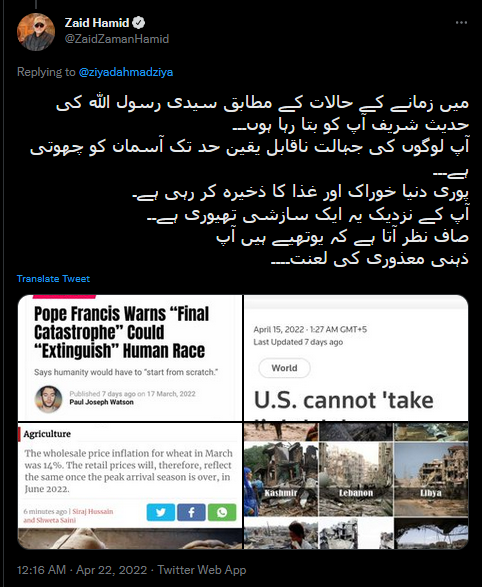482x587 pixels.
Task: Click the World category pill
Action: [x=284, y=368]
